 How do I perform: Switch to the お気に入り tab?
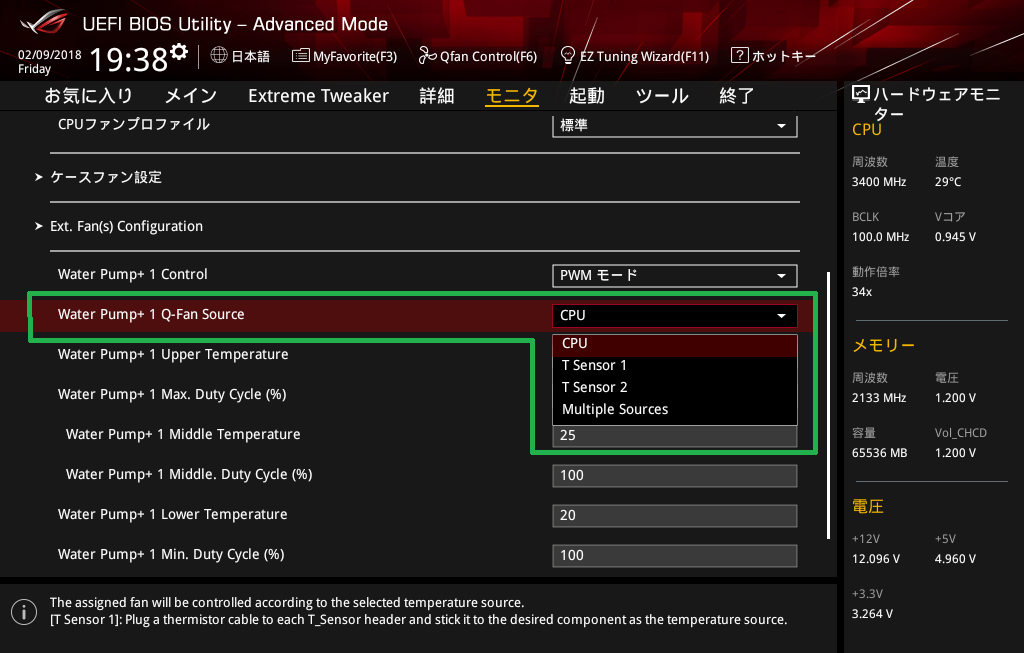coord(89,95)
